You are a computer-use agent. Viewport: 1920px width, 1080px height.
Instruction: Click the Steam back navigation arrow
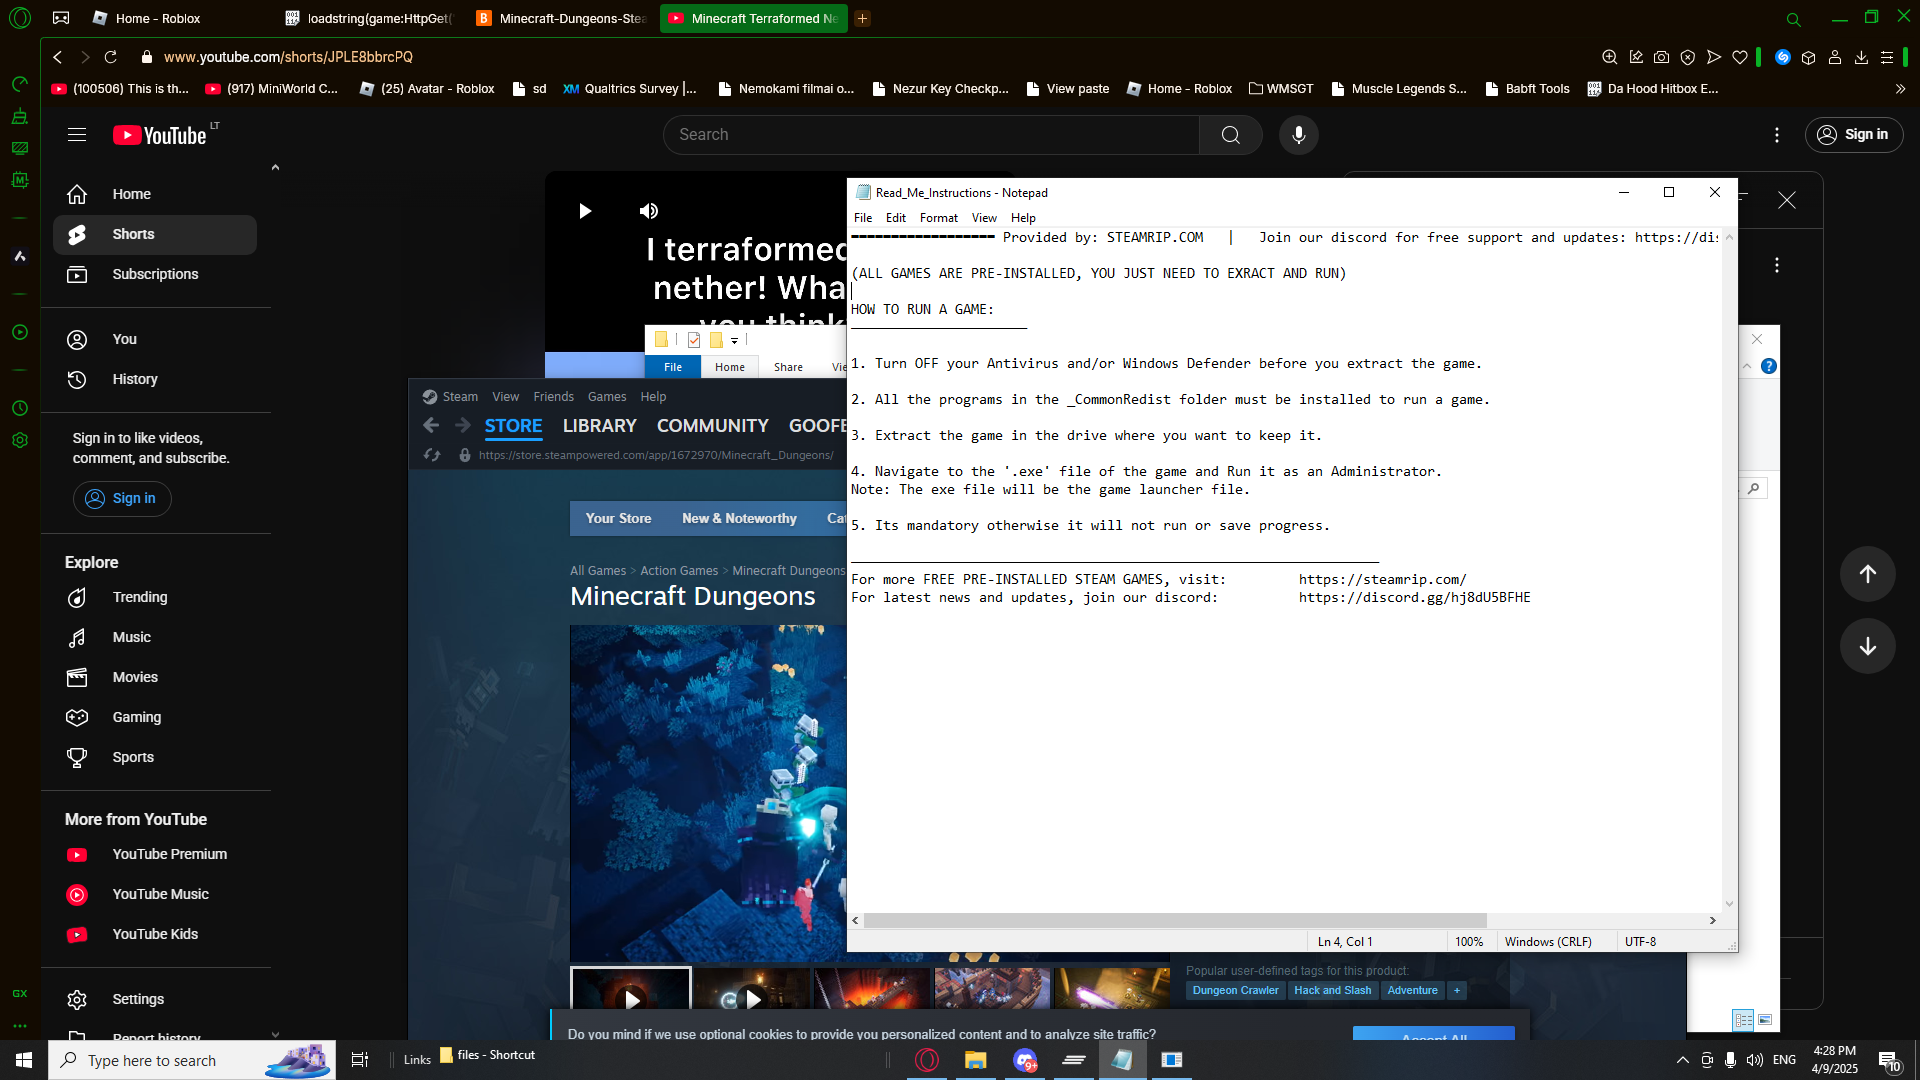[x=431, y=426]
